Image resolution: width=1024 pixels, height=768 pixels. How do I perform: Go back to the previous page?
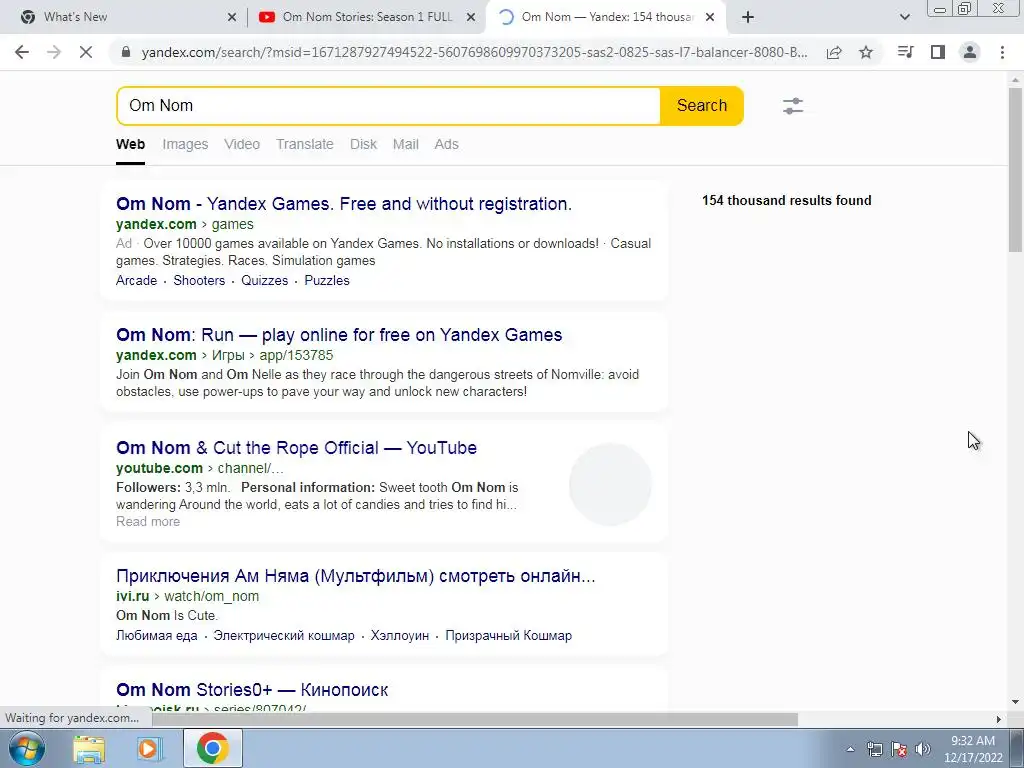[22, 52]
